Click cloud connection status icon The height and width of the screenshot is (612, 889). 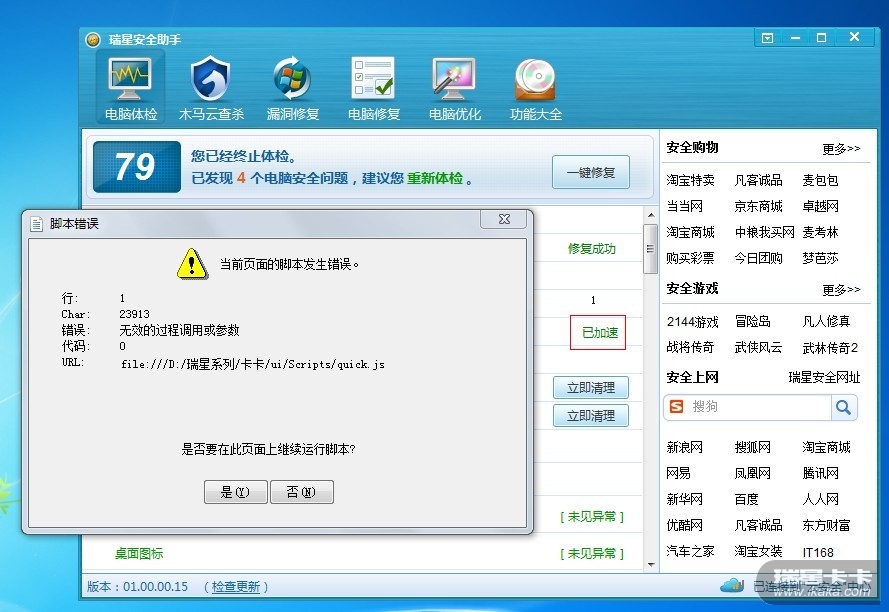(731, 585)
